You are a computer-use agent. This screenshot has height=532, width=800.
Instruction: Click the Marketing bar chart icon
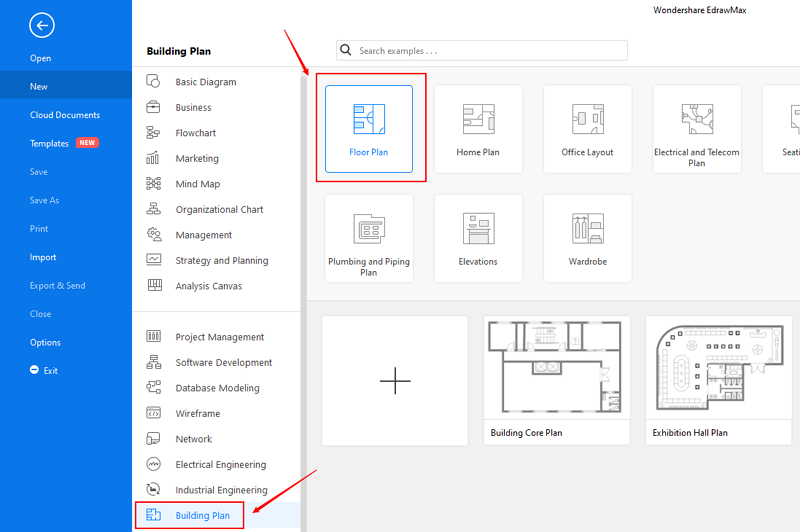tap(153, 158)
